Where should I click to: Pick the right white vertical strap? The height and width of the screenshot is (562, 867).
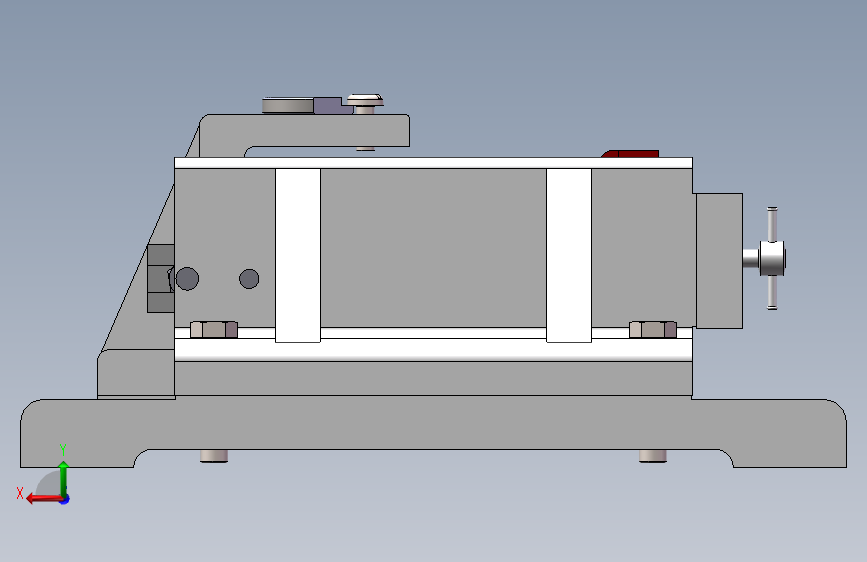(x=569, y=256)
